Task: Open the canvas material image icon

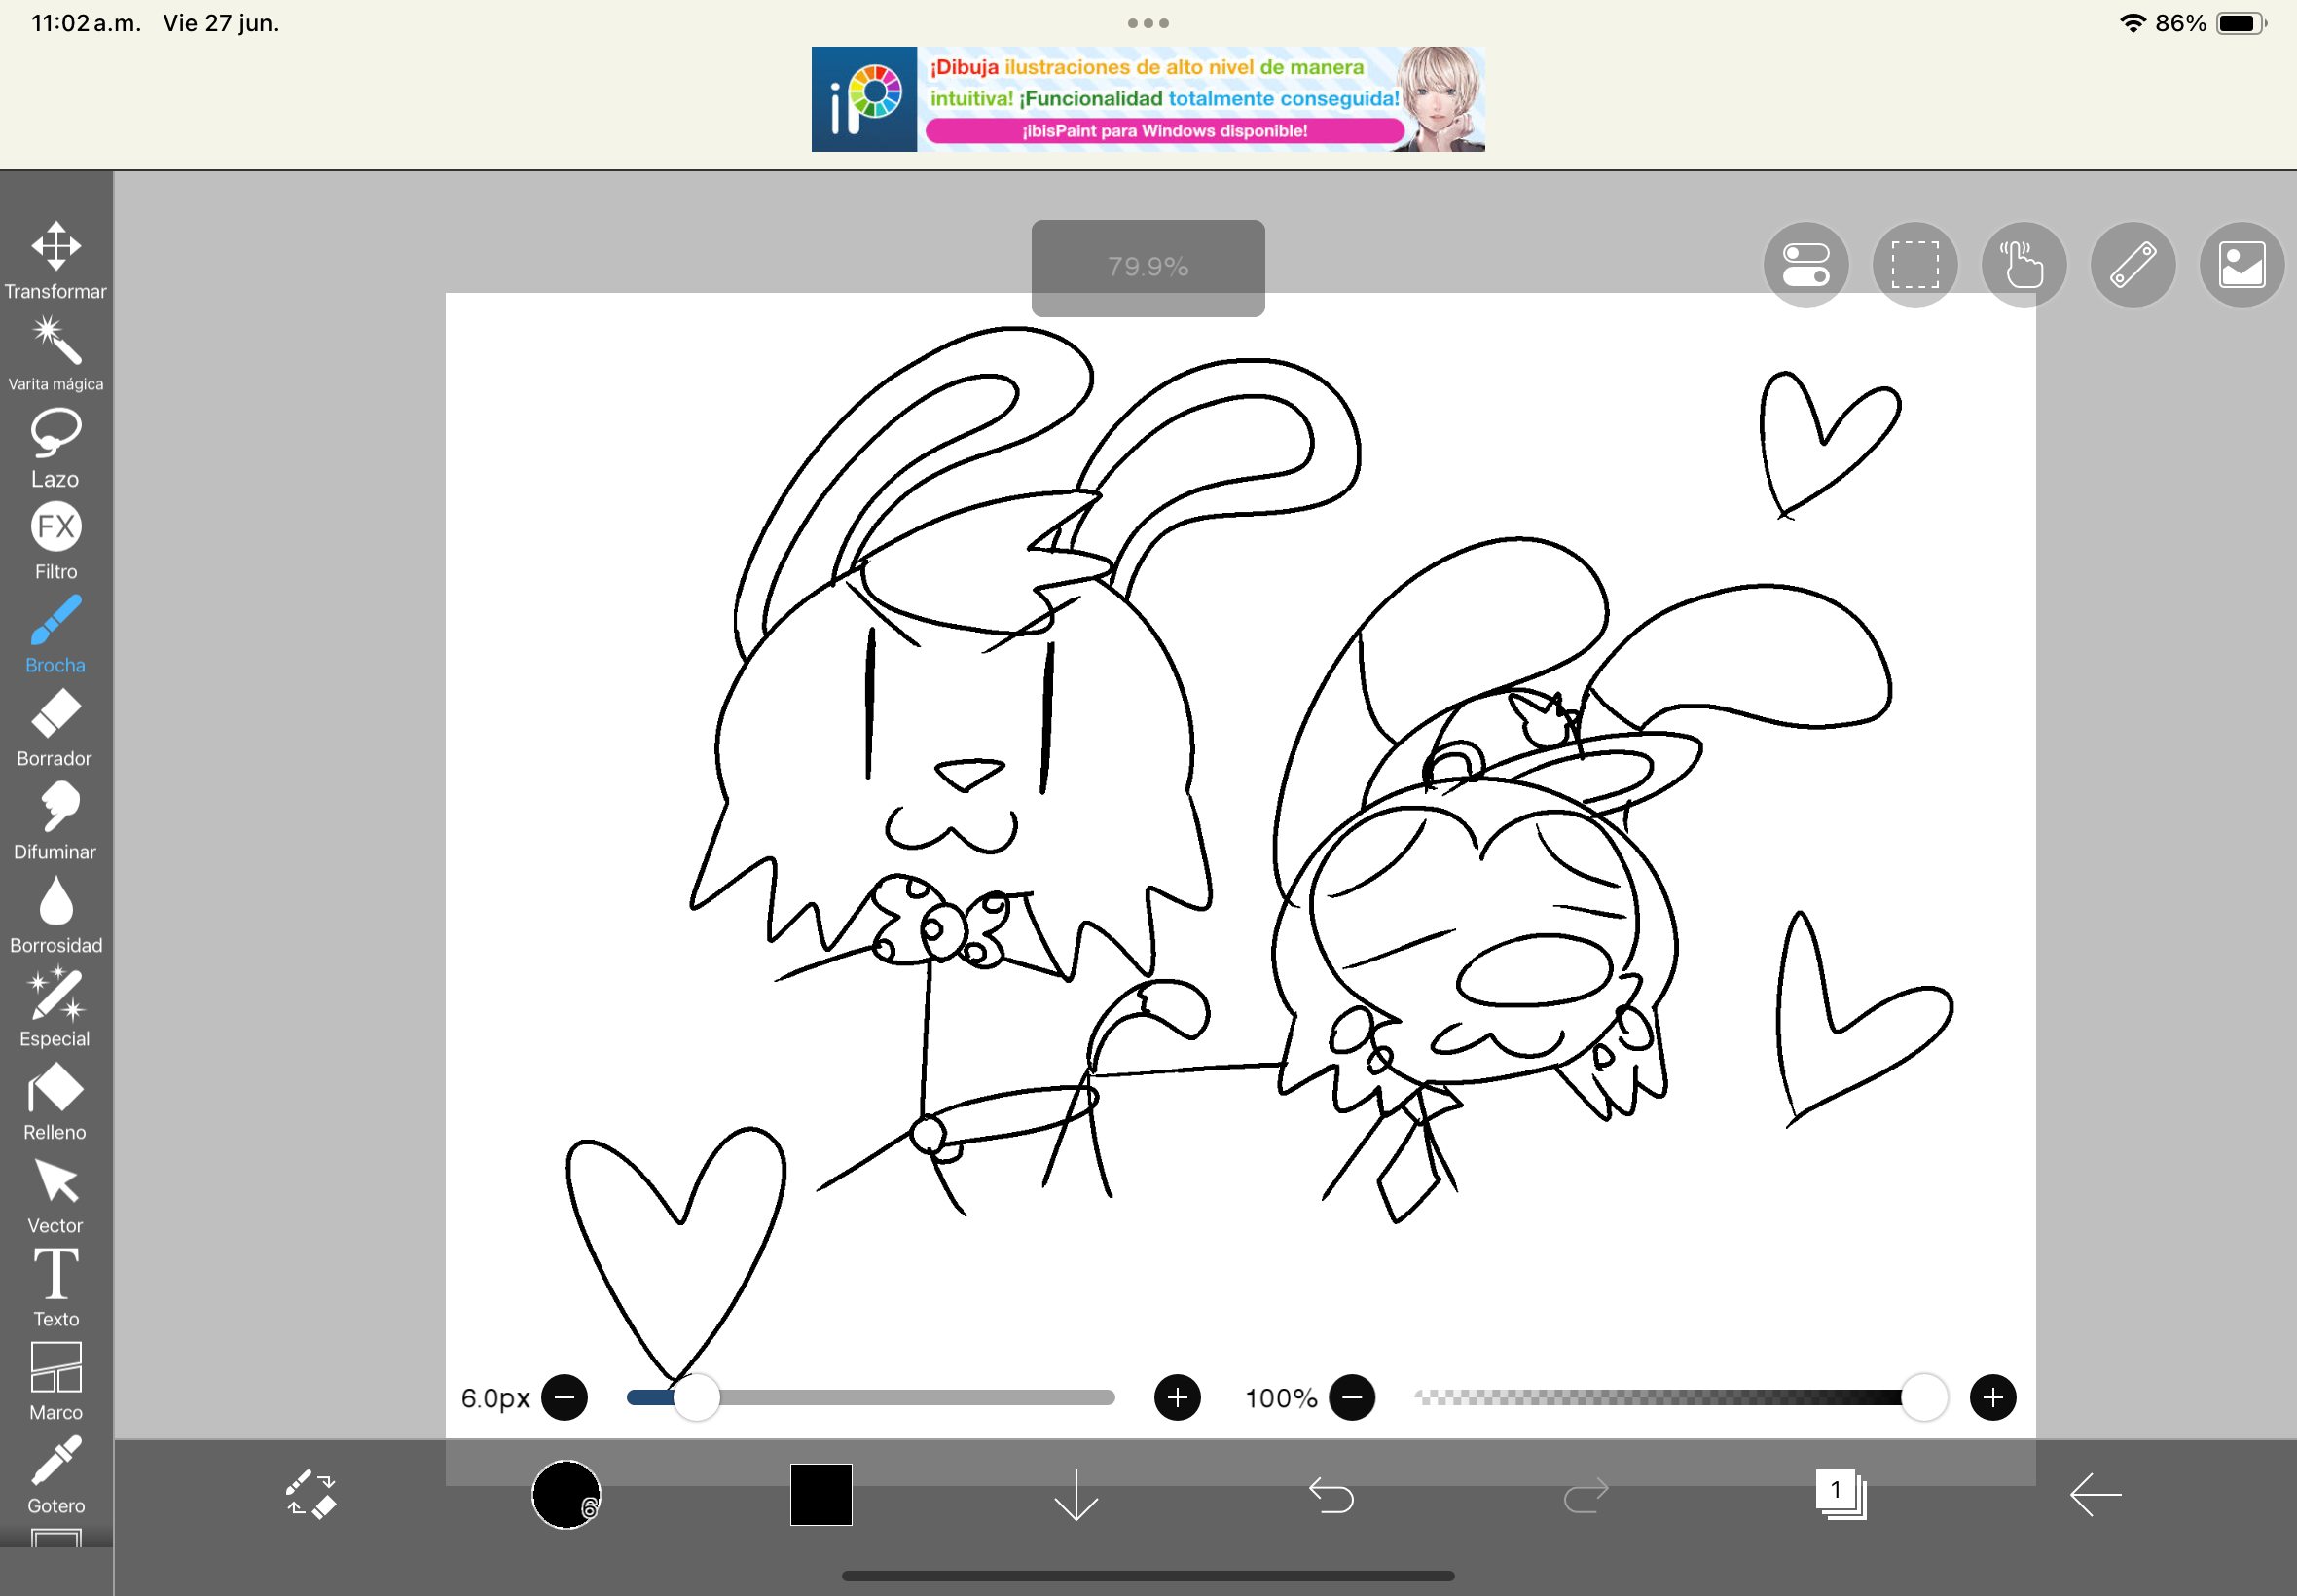Action: (x=2242, y=265)
